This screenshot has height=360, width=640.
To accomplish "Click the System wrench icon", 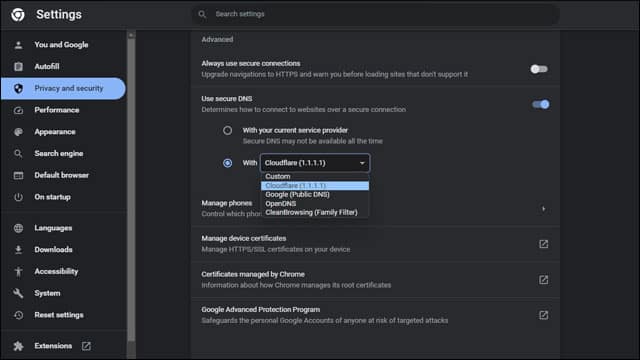I will pyautogui.click(x=18, y=293).
